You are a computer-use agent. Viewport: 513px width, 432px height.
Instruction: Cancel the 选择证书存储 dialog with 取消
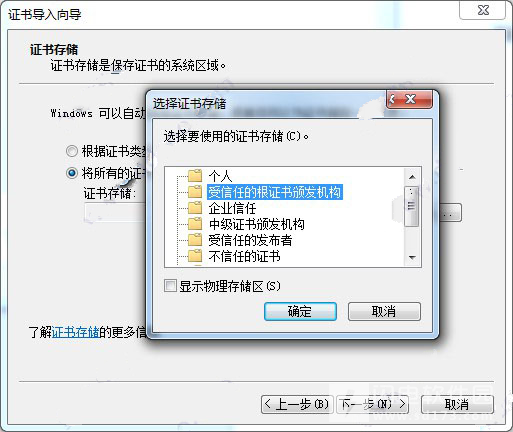pos(384,312)
